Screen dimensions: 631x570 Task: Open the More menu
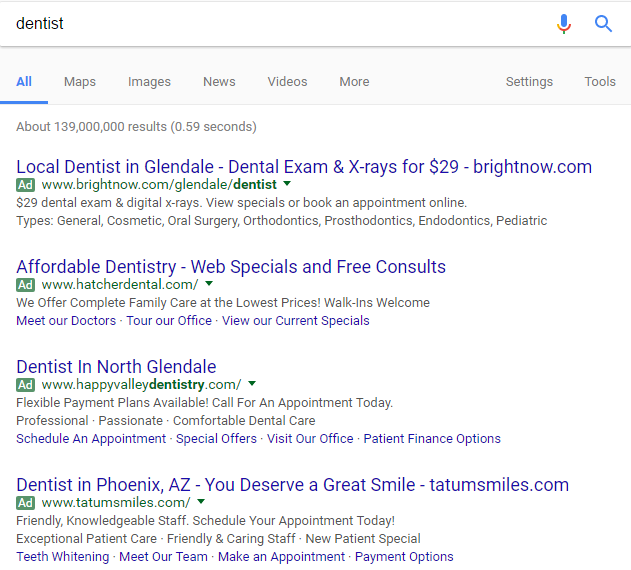354,82
